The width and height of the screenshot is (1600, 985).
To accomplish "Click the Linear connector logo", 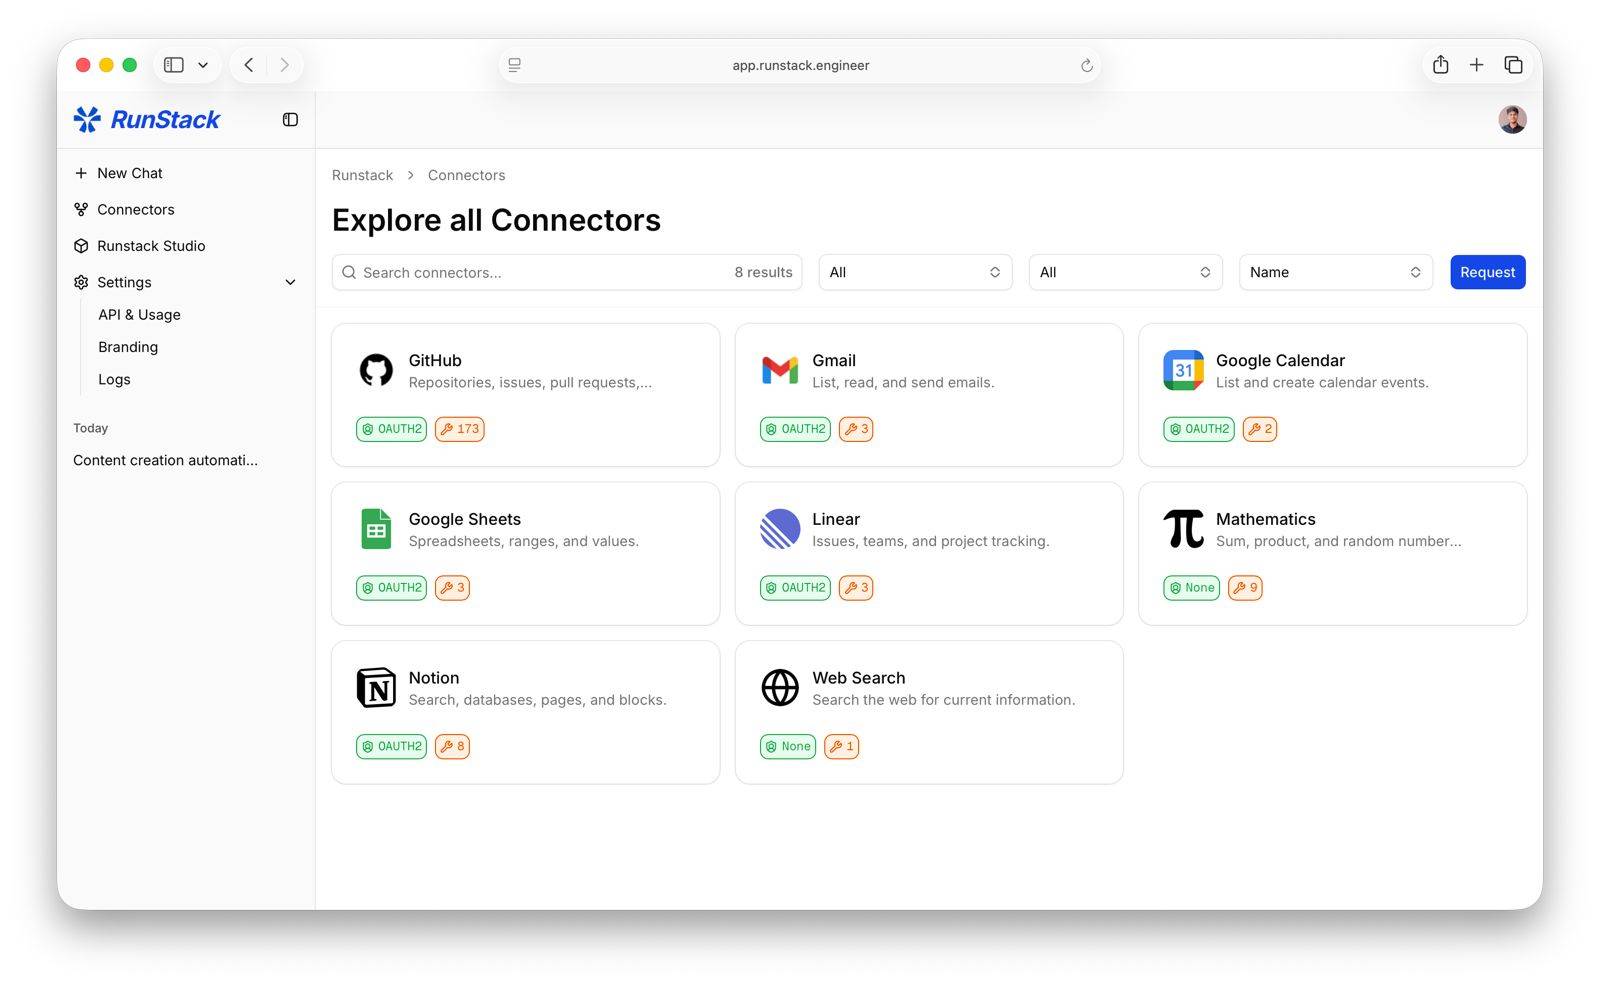I will coord(780,529).
